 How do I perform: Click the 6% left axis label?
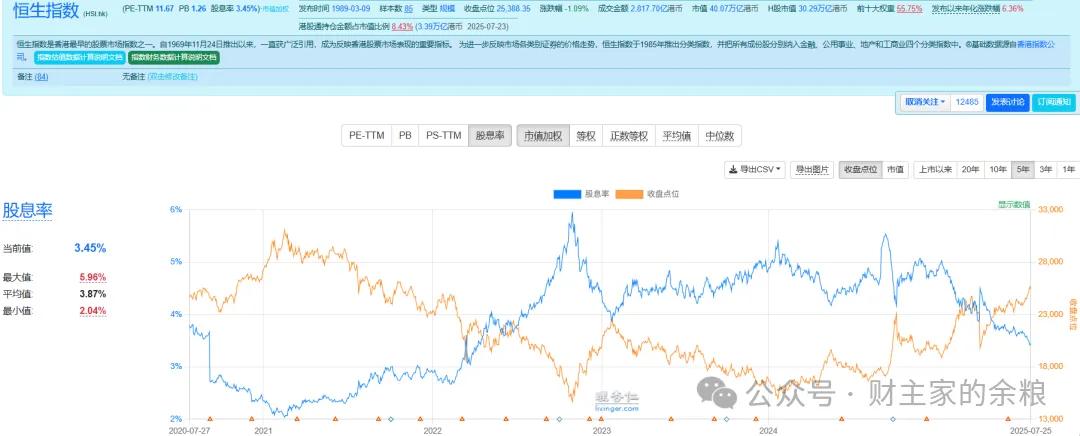[176, 209]
